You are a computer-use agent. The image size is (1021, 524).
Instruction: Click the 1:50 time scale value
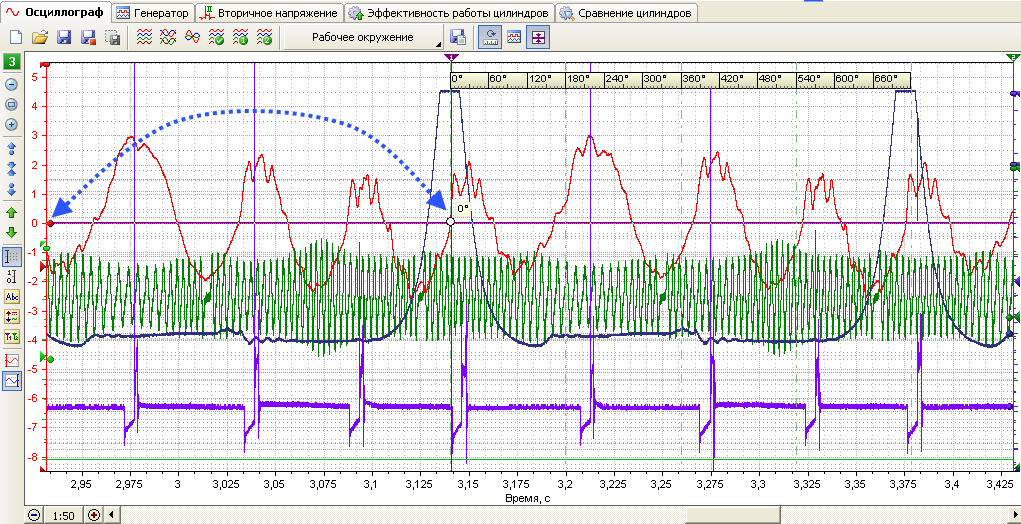tap(63, 516)
